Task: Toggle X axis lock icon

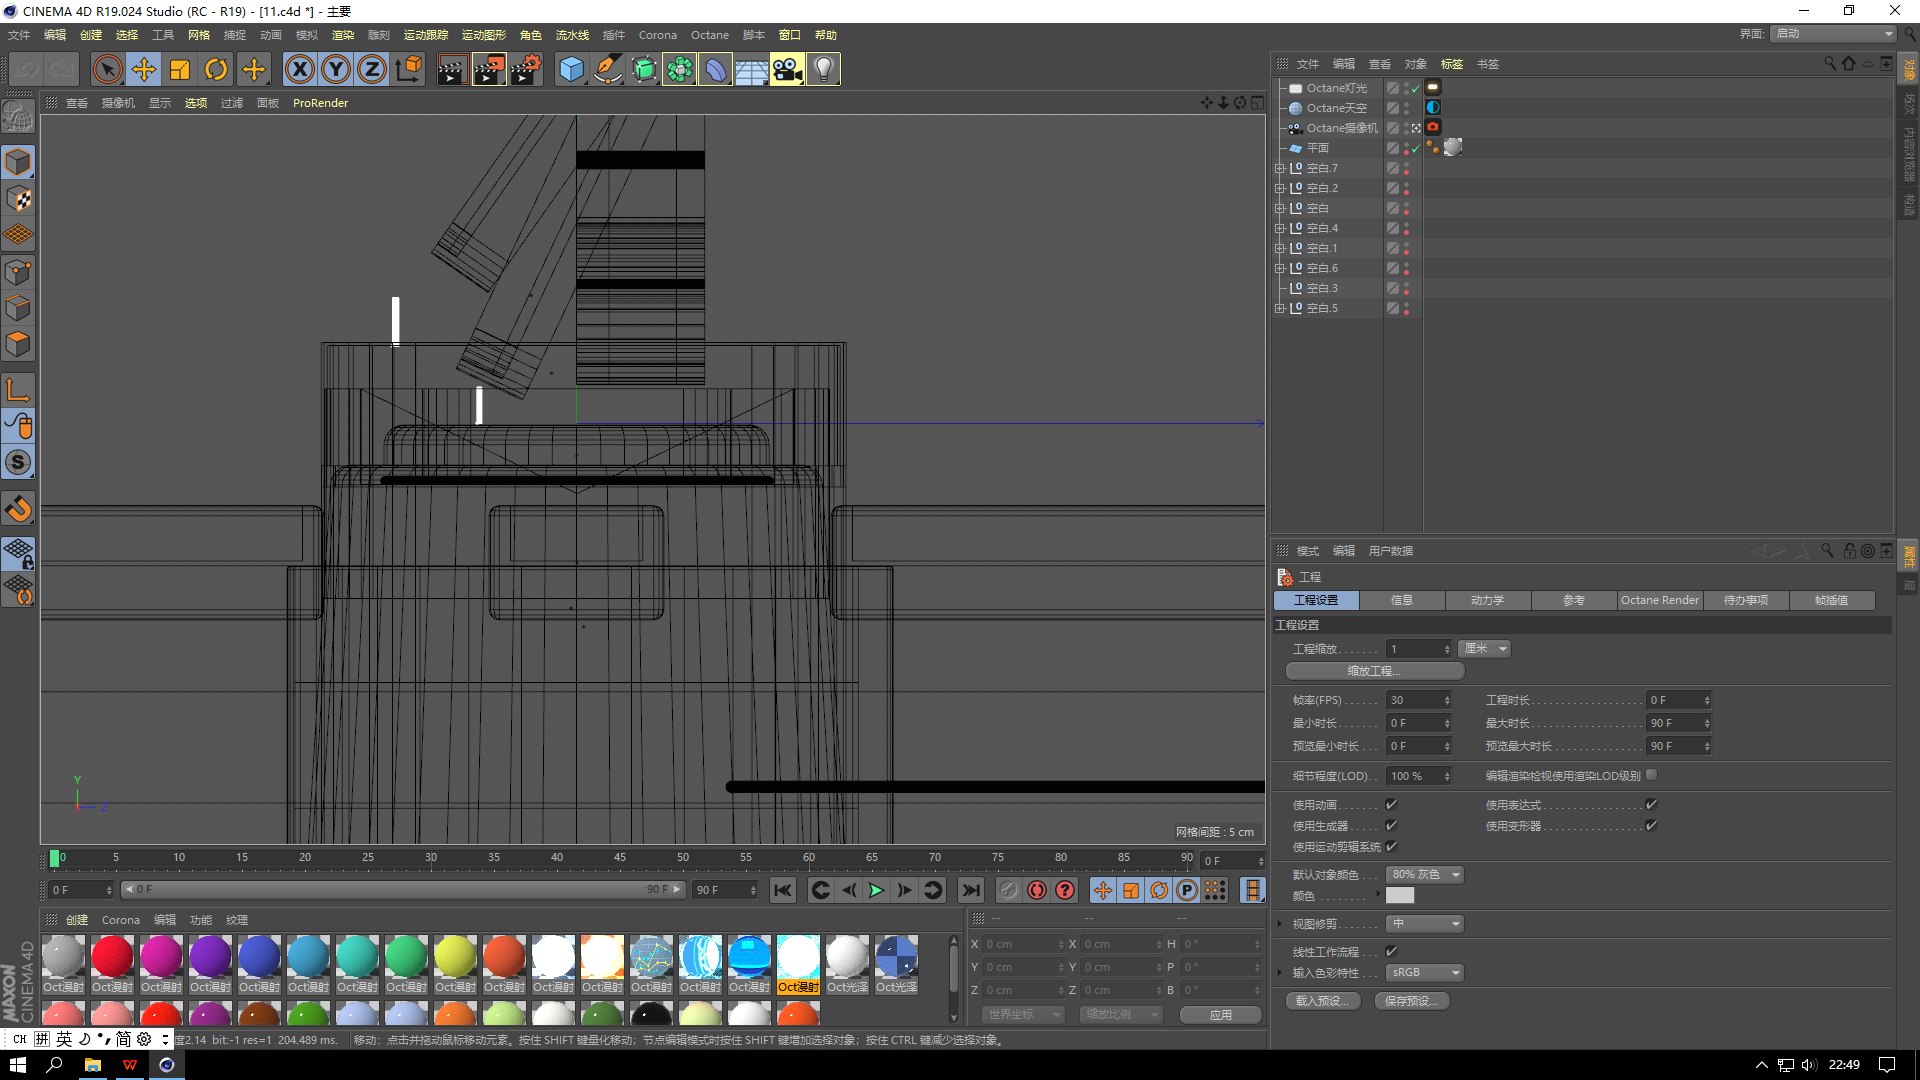Action: [299, 69]
